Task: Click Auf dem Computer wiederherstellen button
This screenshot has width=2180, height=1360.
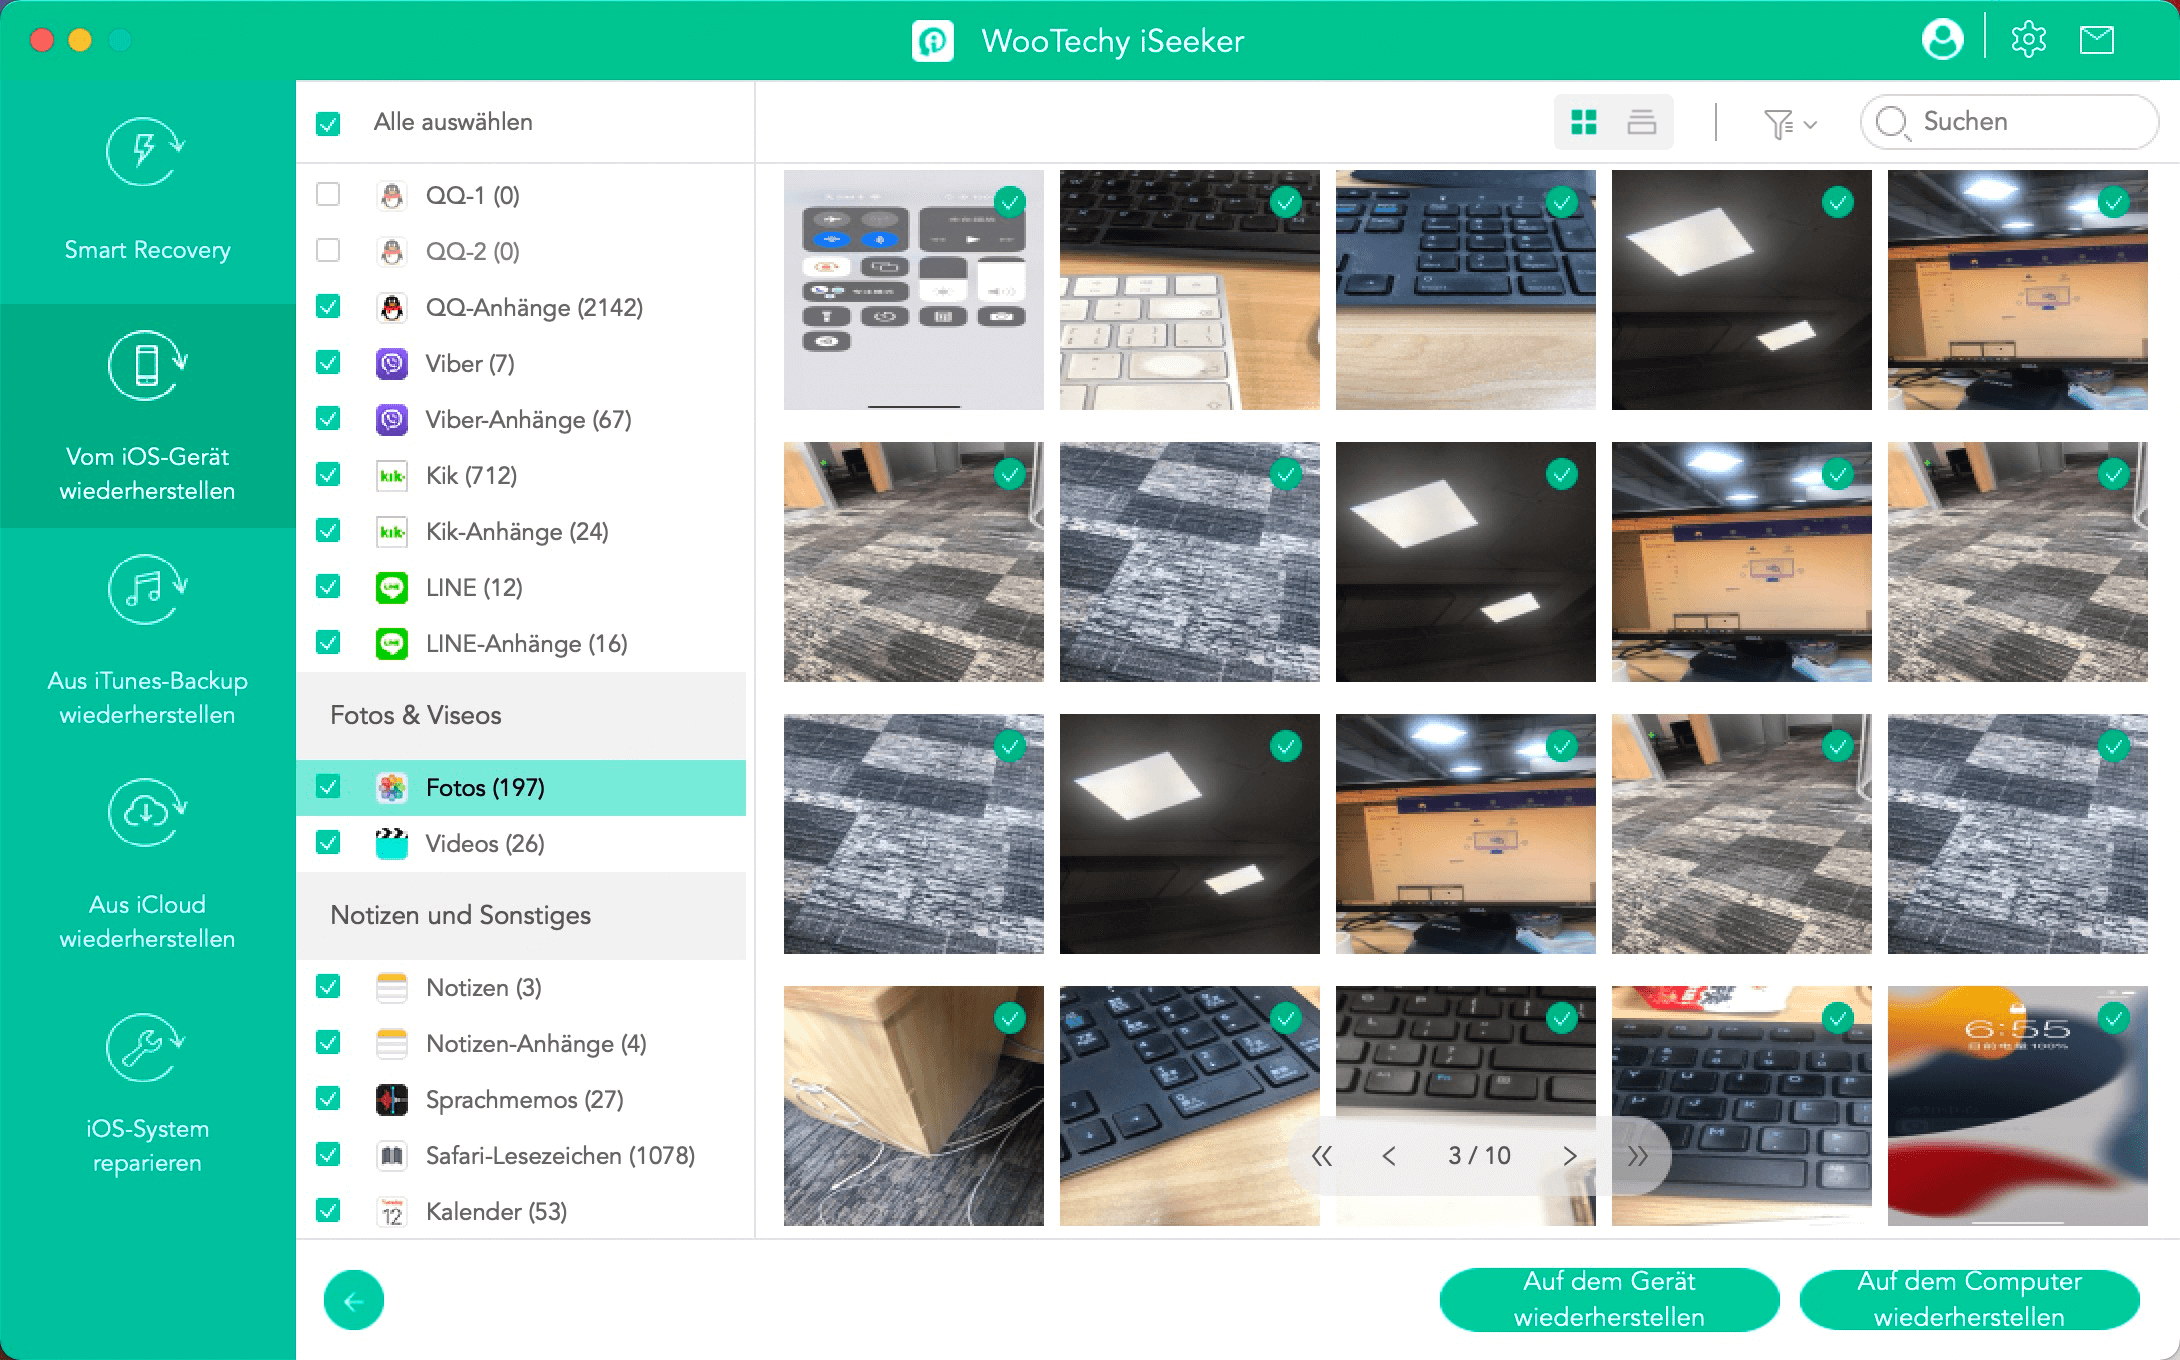Action: [1968, 1299]
